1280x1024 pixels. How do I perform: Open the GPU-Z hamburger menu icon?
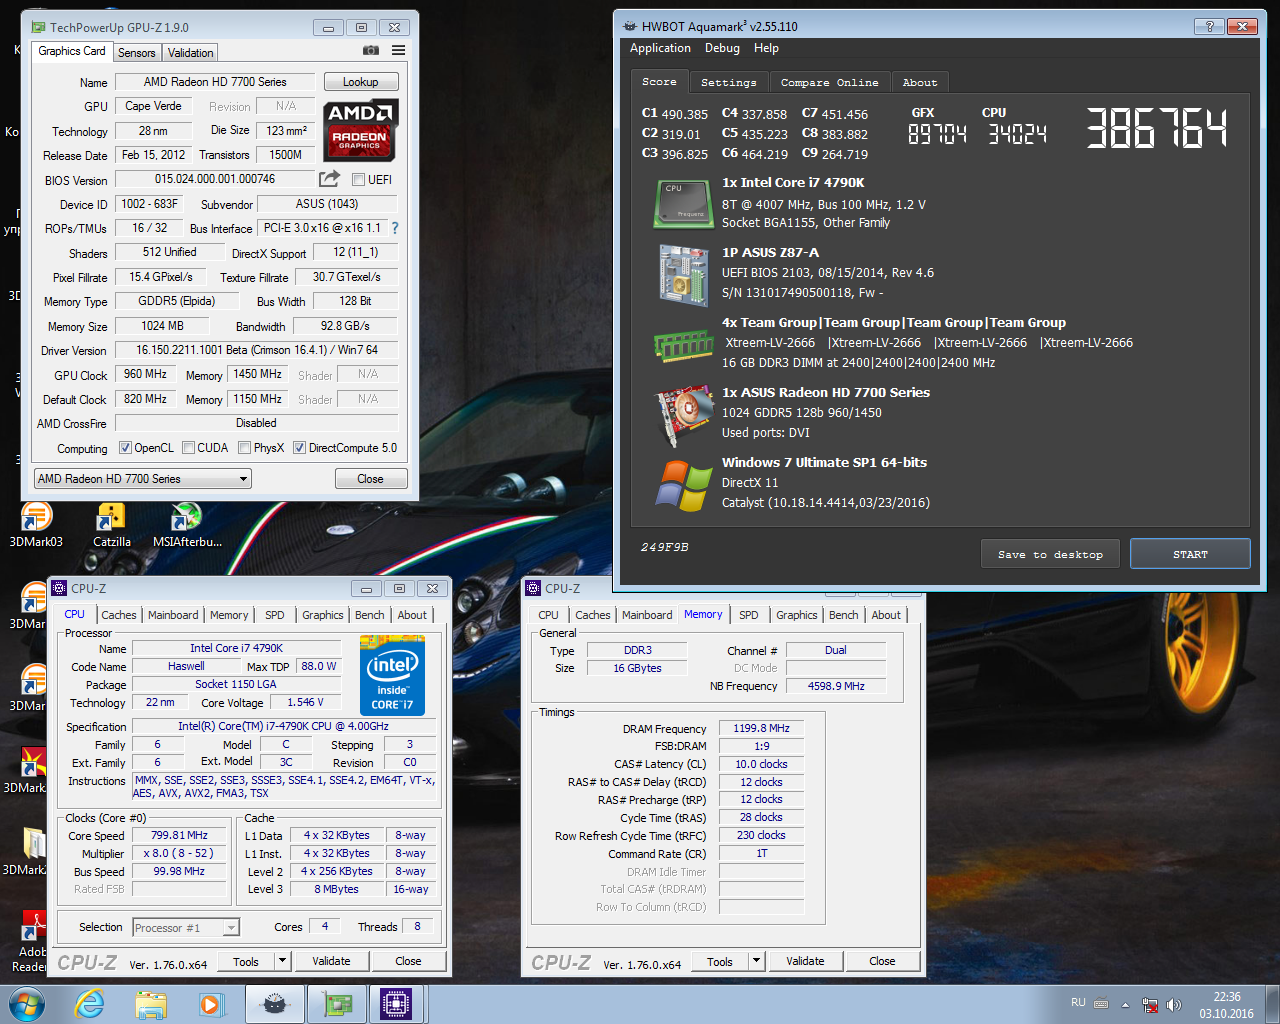(398, 50)
